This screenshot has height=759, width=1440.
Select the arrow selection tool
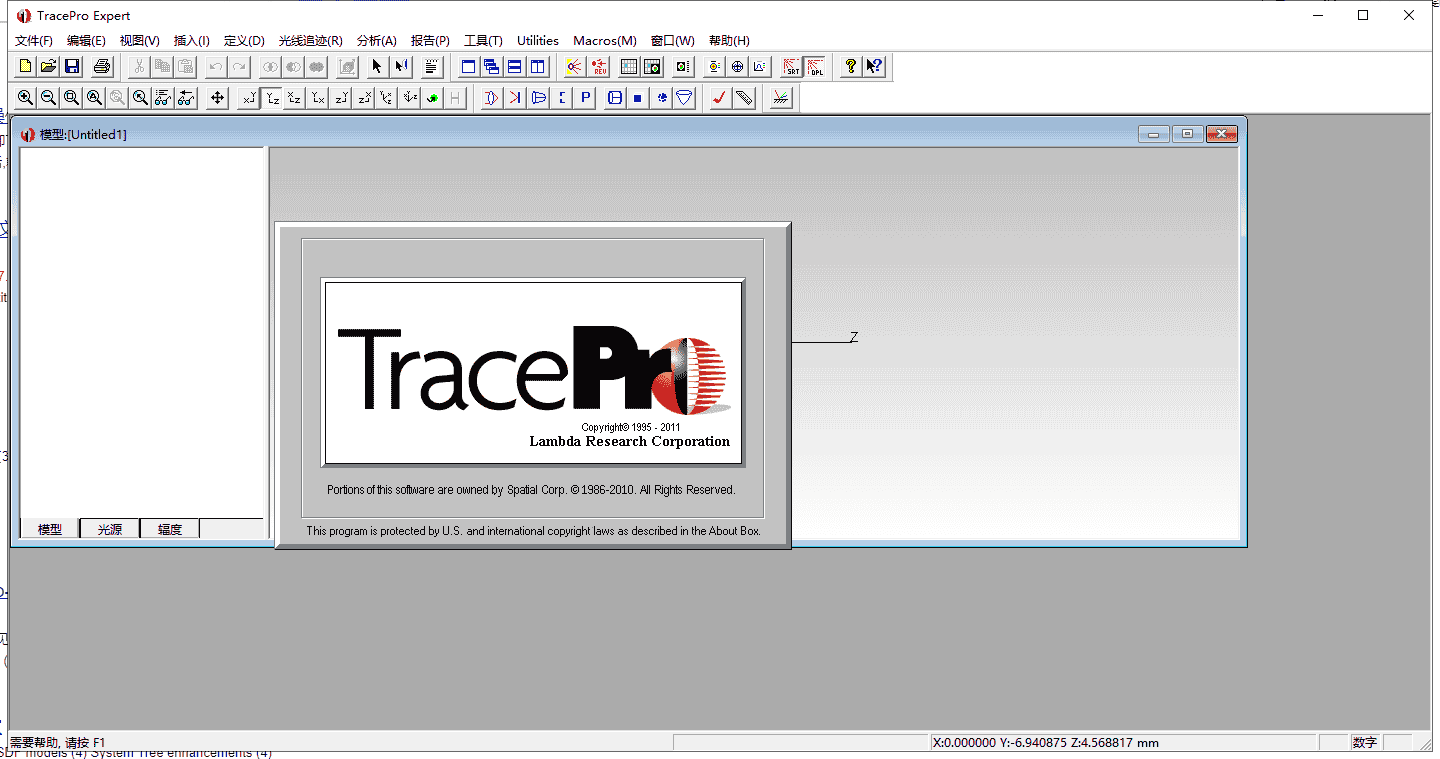(376, 66)
